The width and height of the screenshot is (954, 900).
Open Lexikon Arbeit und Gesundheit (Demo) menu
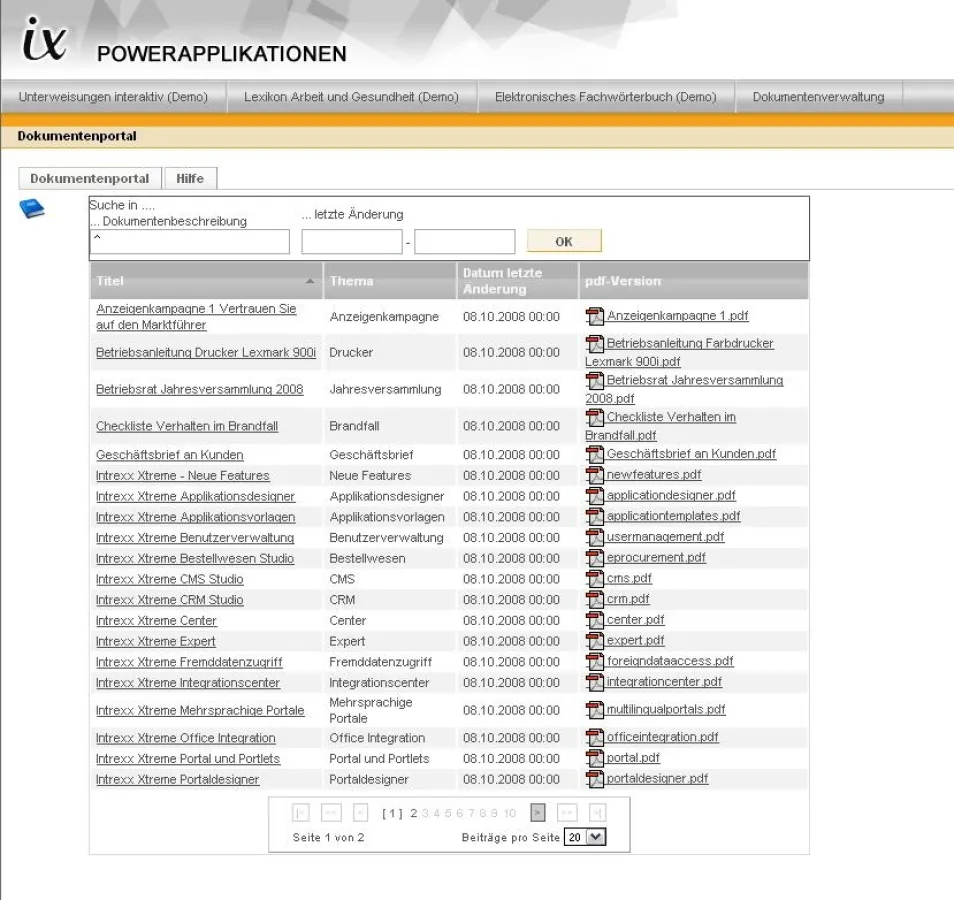point(351,97)
